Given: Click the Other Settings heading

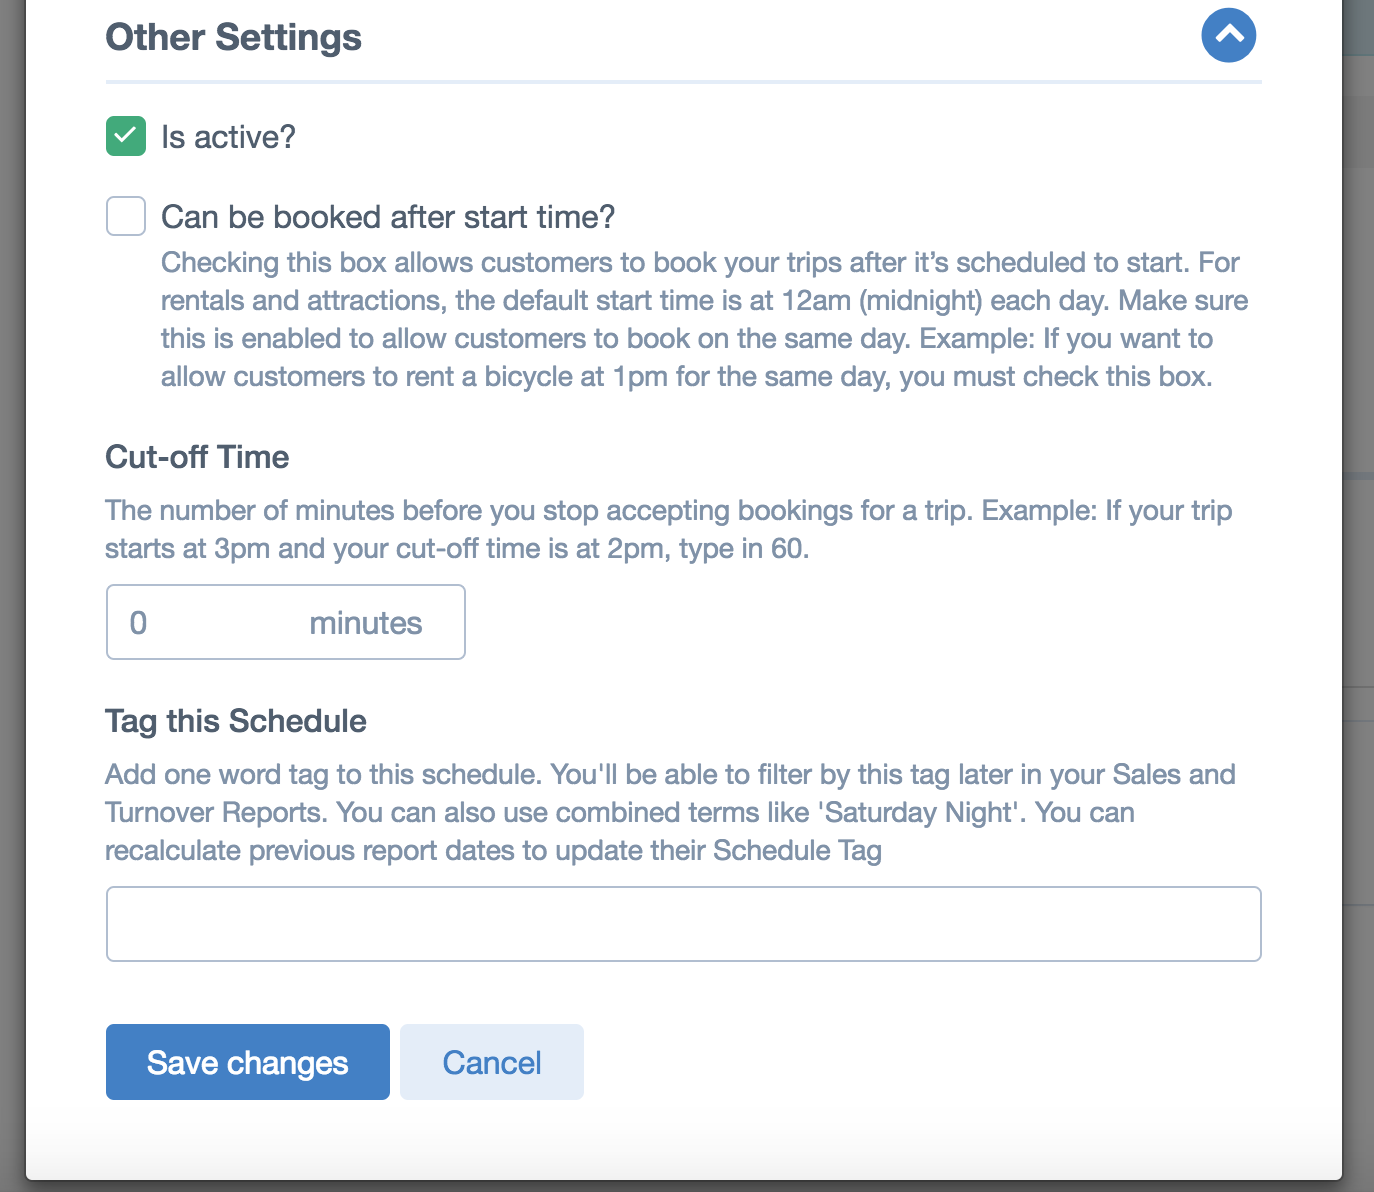Looking at the screenshot, I should pos(233,38).
